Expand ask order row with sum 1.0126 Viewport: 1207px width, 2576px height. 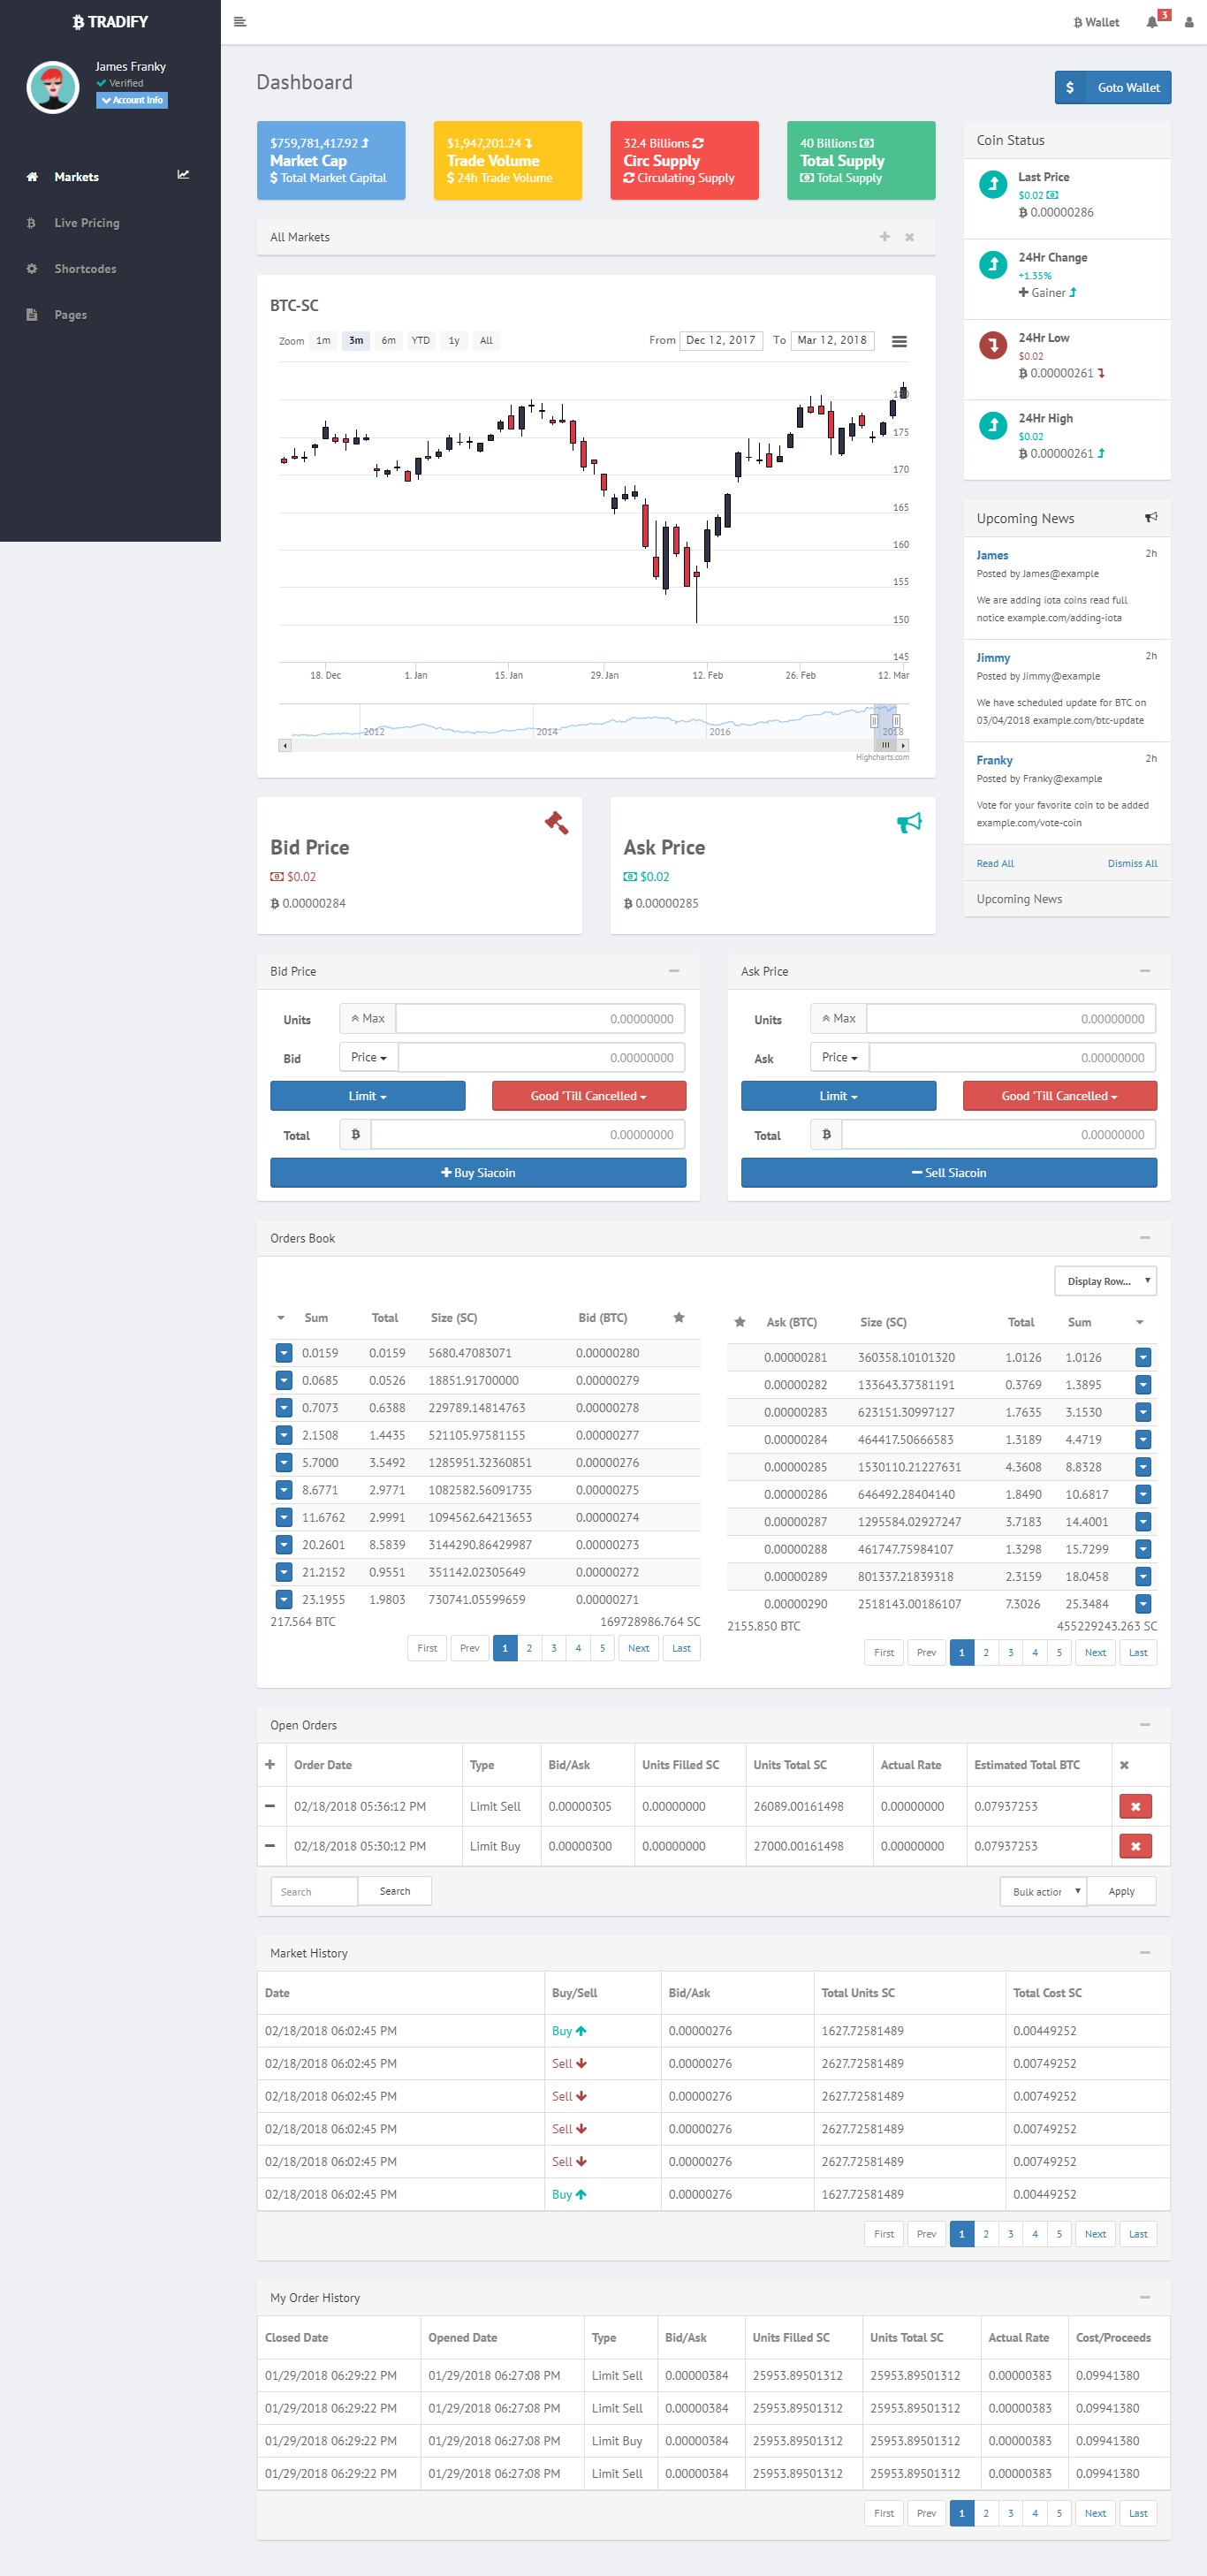coord(1143,1357)
